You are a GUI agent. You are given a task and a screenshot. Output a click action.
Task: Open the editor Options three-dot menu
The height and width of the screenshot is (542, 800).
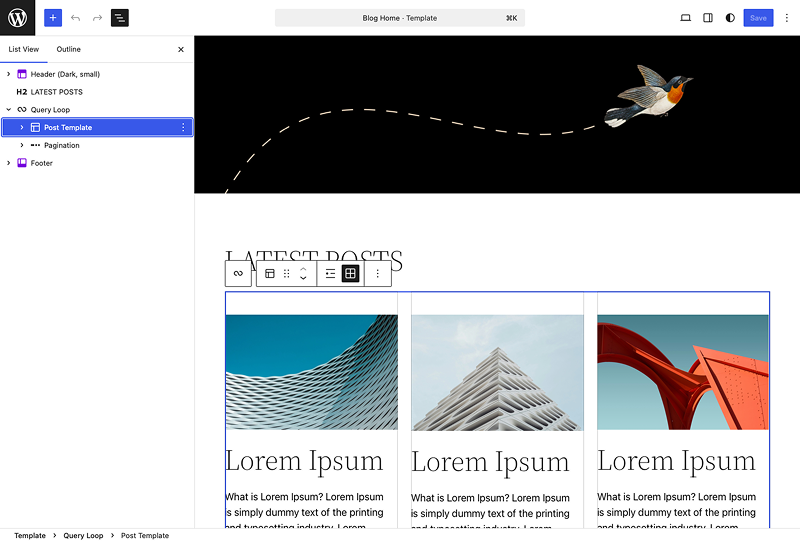[787, 18]
